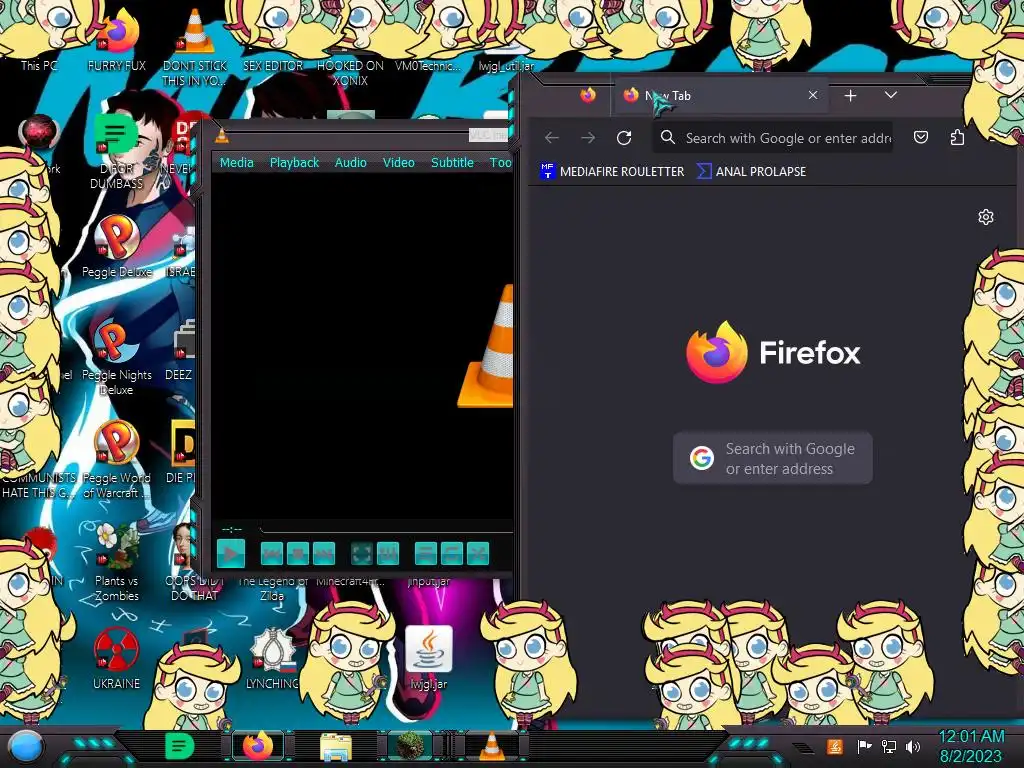The image size is (1024, 768).
Task: Skip to next track in VLC
Action: pyautogui.click(x=324, y=554)
